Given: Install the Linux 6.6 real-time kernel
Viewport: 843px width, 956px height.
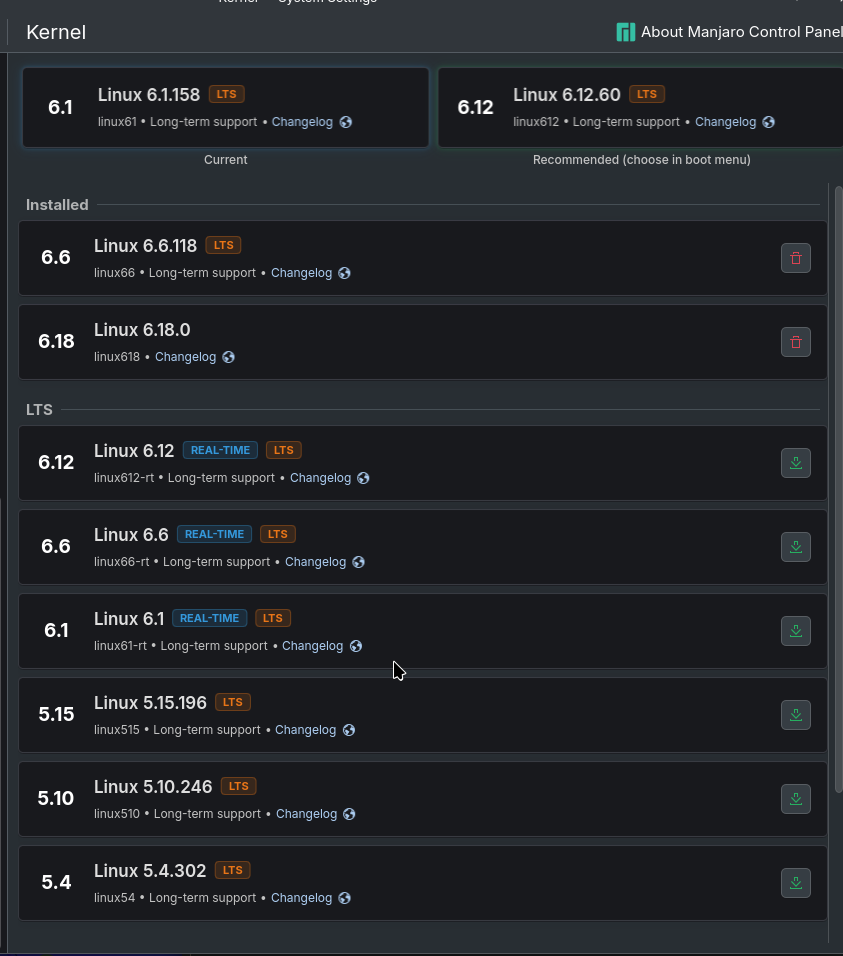Looking at the screenshot, I should tap(795, 547).
